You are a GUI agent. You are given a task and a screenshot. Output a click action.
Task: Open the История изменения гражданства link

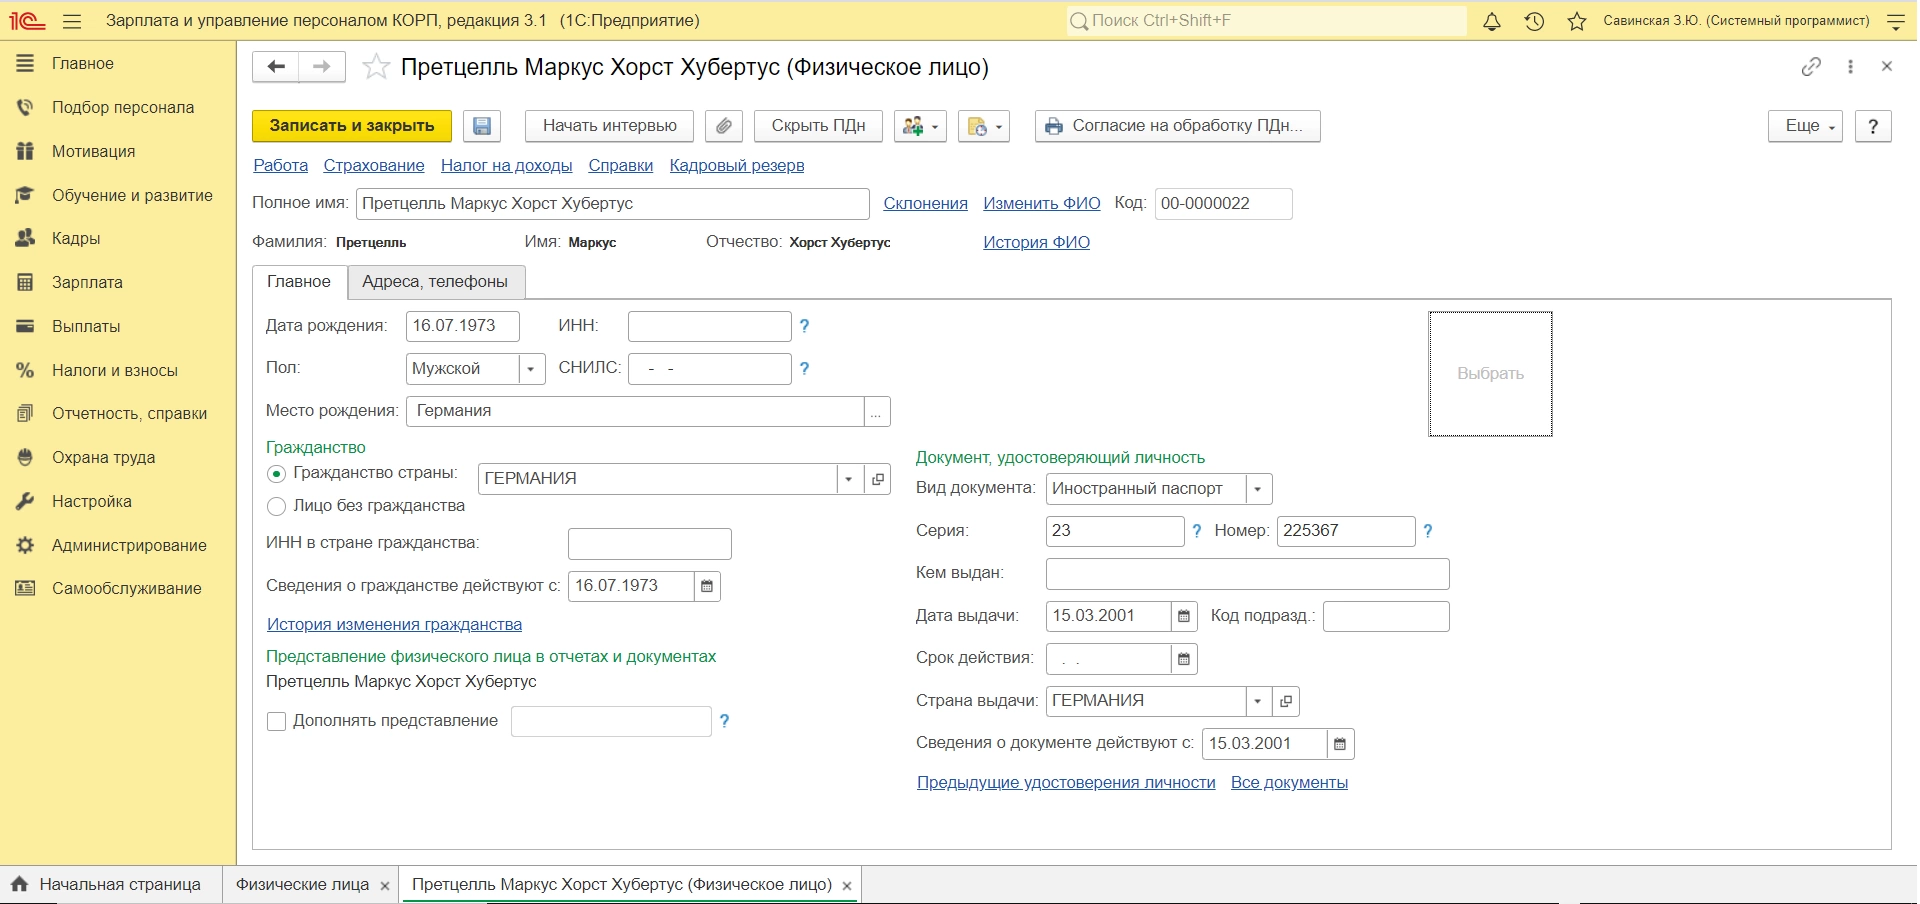point(394,625)
